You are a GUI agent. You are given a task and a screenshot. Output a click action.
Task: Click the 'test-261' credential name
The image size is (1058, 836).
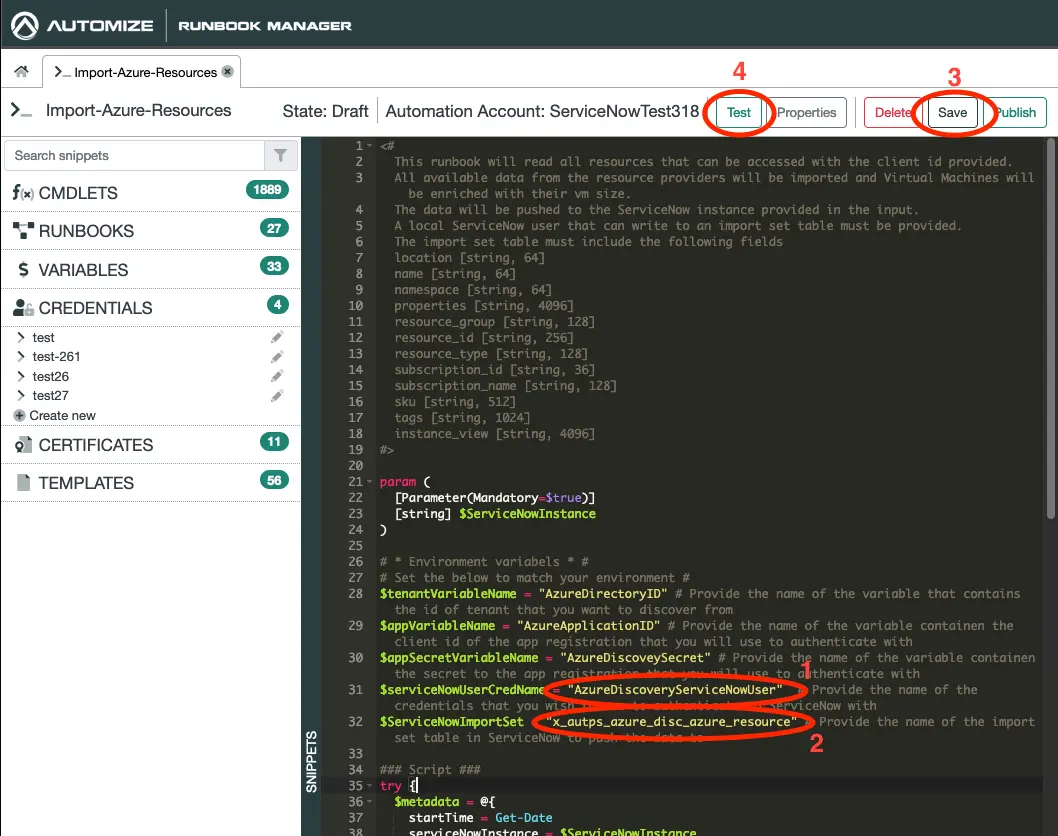[56, 356]
